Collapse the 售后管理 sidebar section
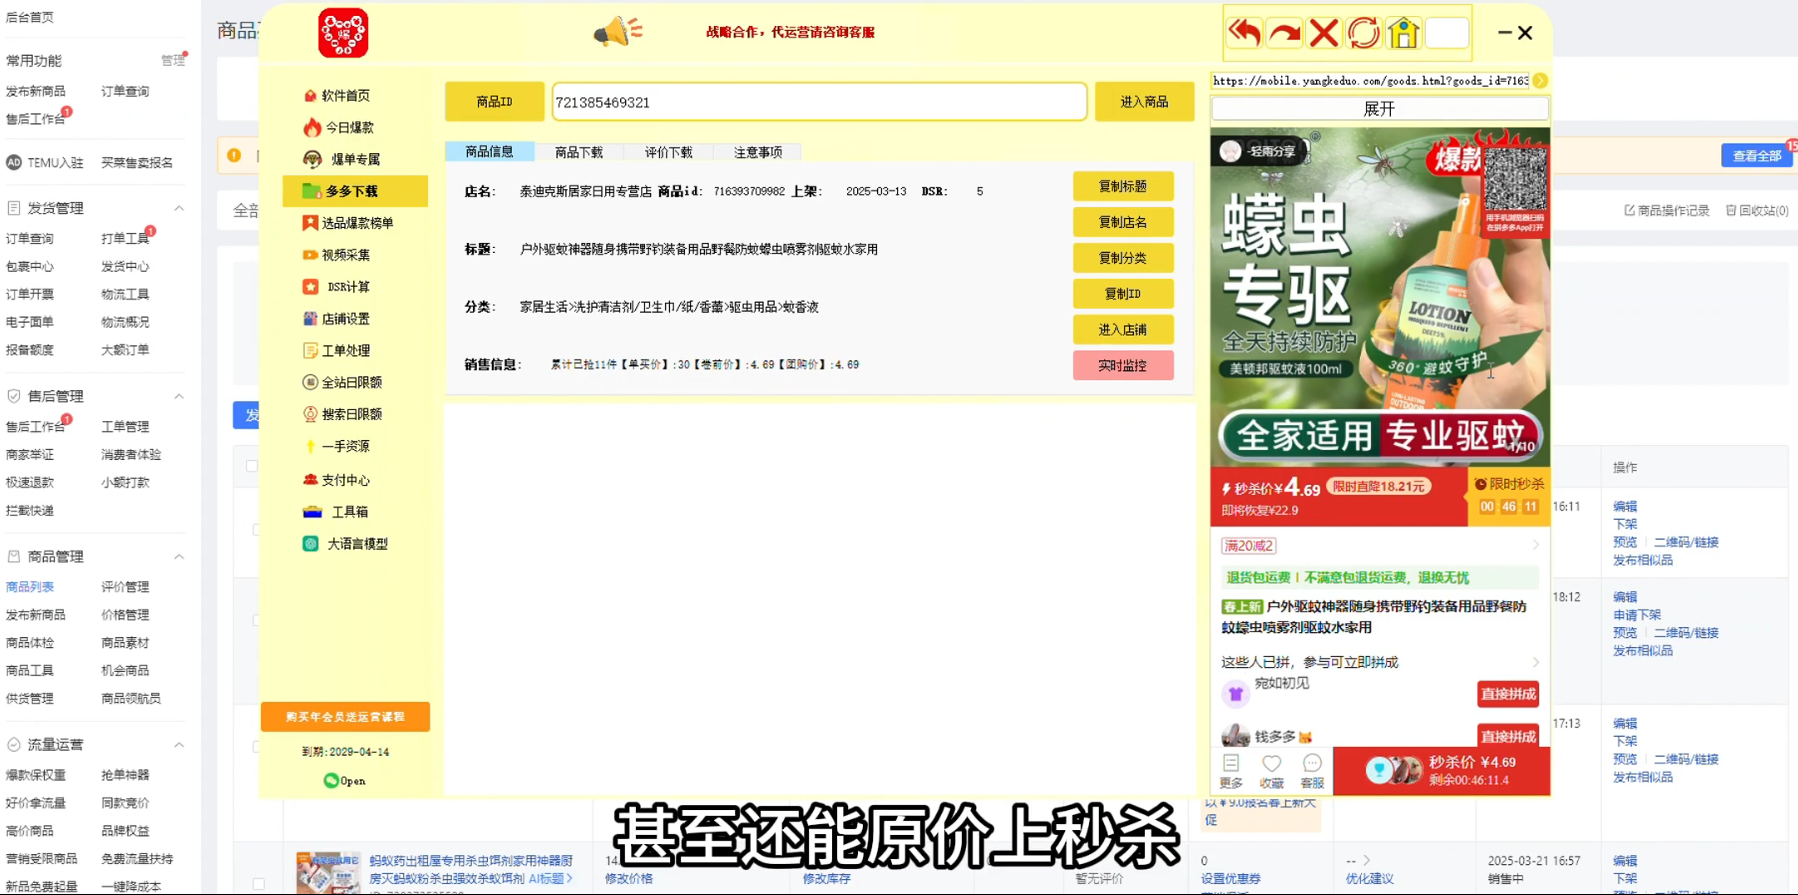 point(179,396)
